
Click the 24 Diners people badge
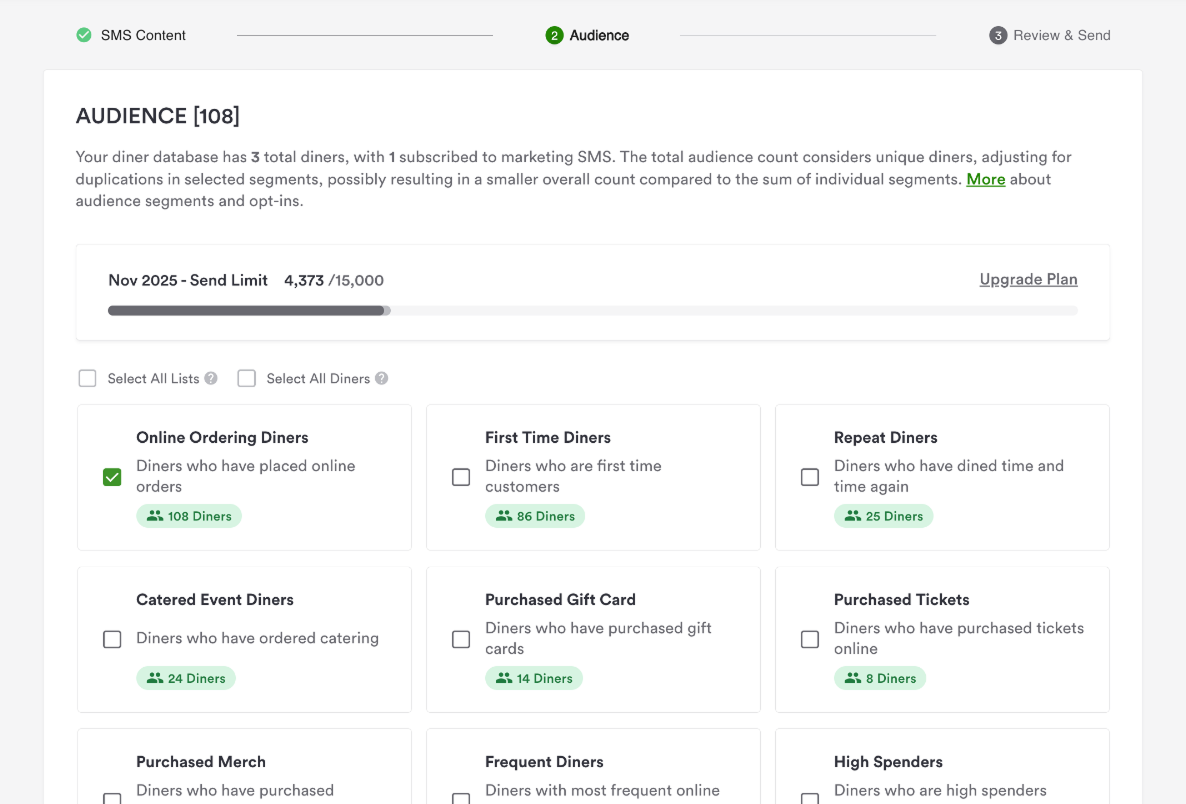tap(186, 678)
